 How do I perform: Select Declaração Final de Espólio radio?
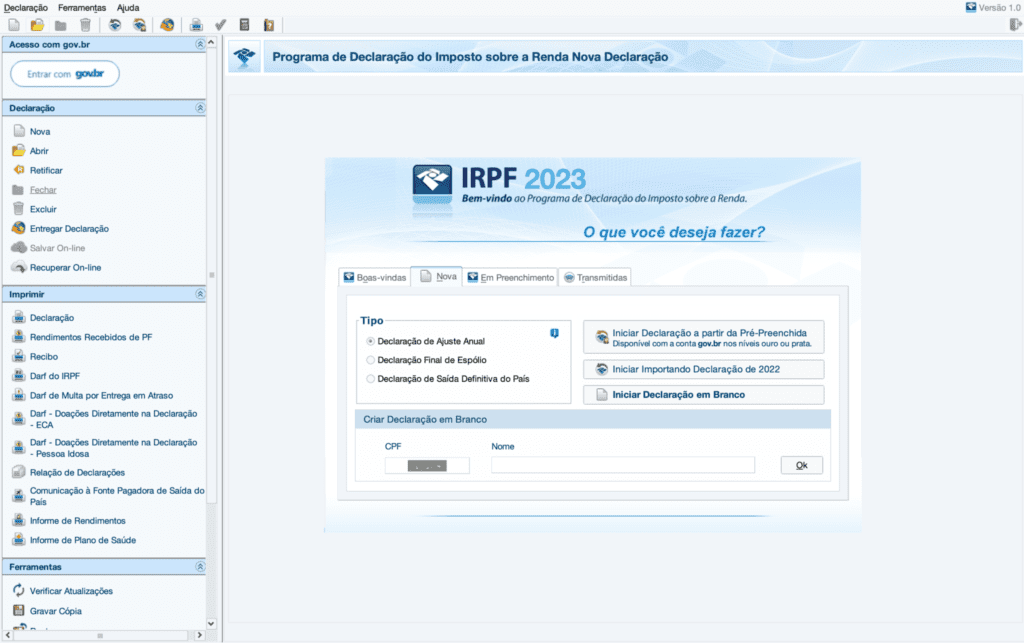370,360
